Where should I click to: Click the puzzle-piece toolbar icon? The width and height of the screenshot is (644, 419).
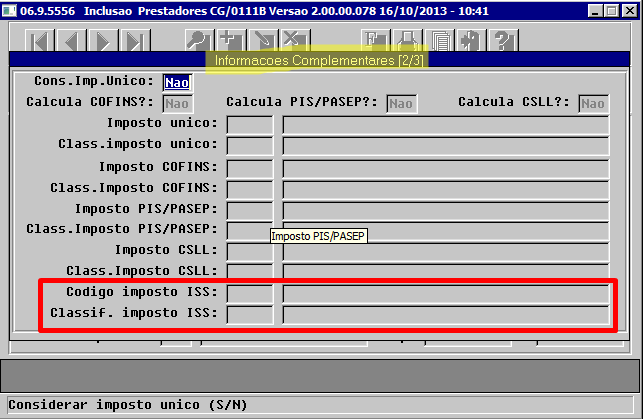click(472, 41)
